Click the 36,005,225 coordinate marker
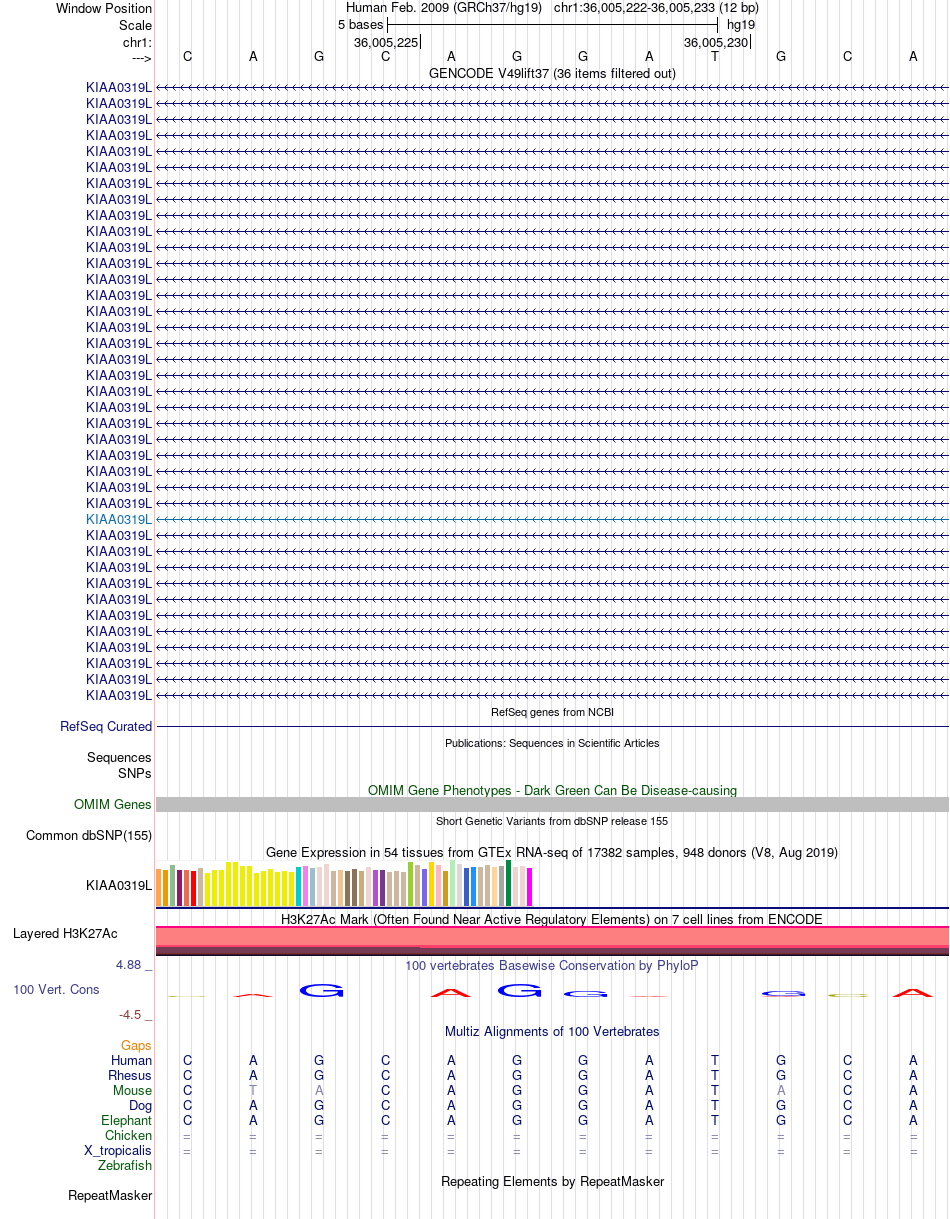The height and width of the screenshot is (1219, 950). tap(386, 42)
